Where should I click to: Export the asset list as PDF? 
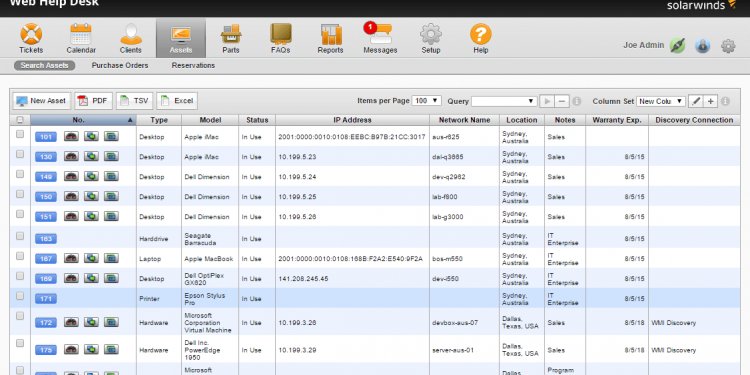point(93,101)
